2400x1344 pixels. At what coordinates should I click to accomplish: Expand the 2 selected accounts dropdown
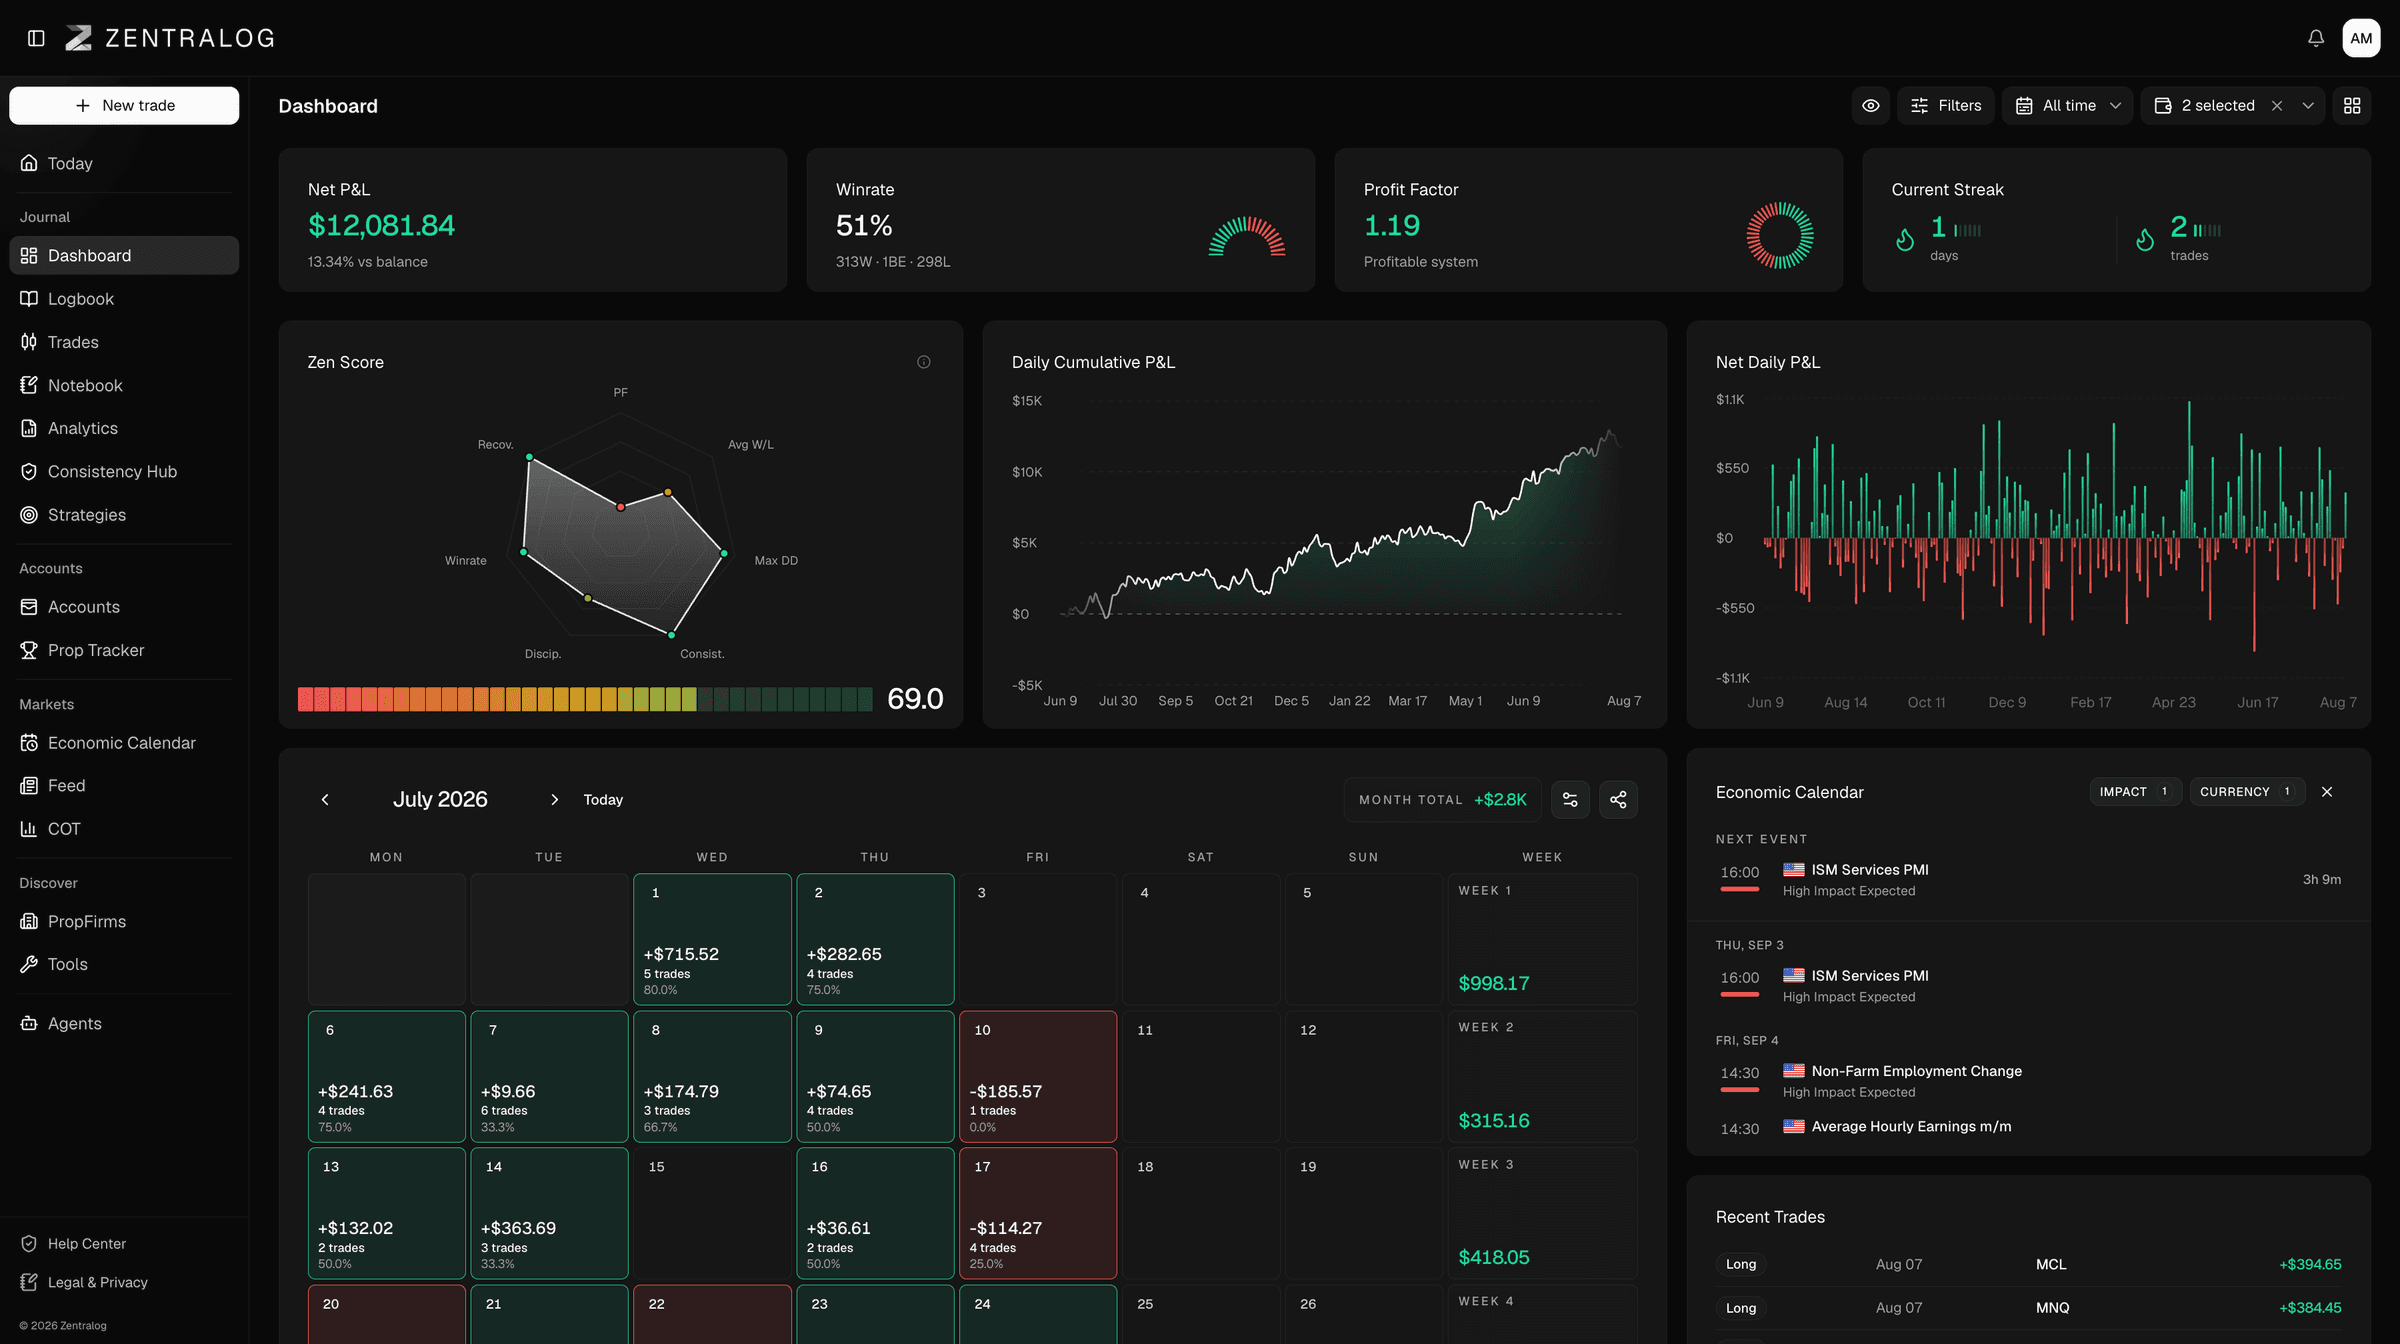pyautogui.click(x=2308, y=105)
